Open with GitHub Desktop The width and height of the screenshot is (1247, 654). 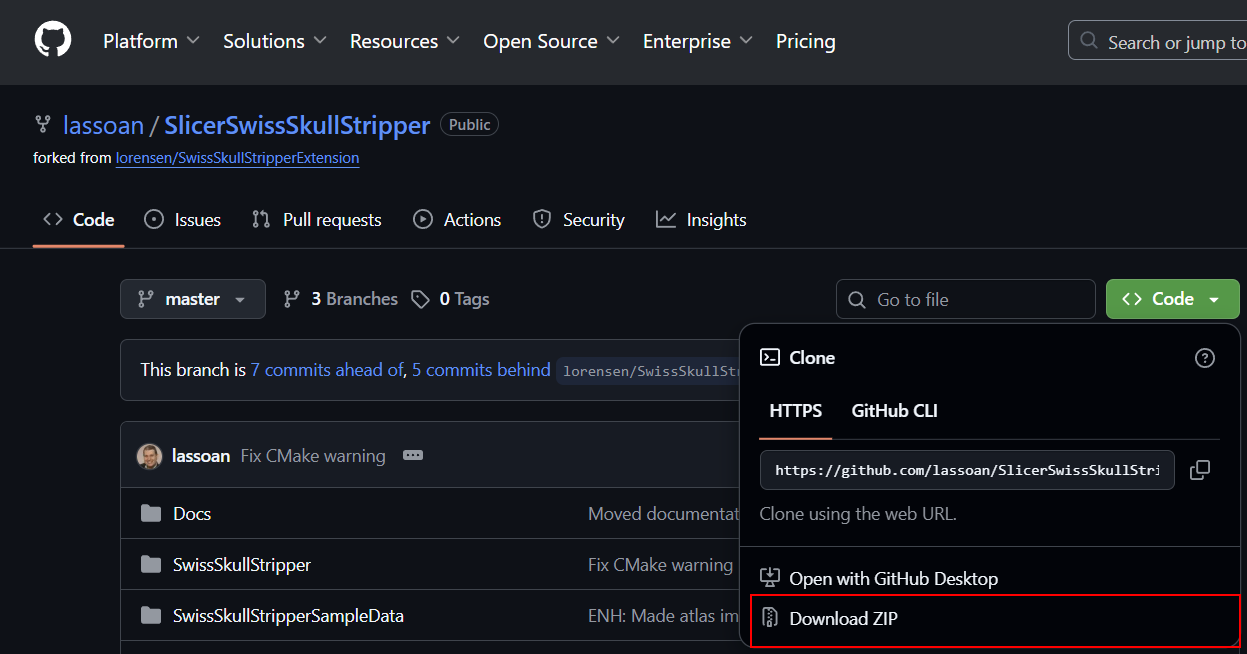tap(893, 579)
